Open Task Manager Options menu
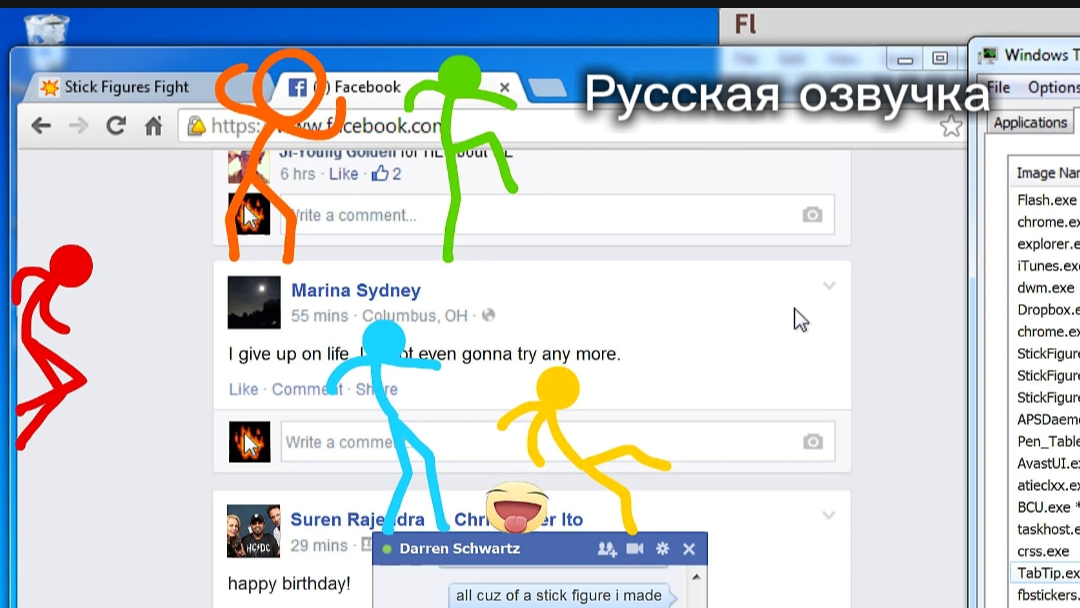The height and width of the screenshot is (608, 1080). point(1053,87)
